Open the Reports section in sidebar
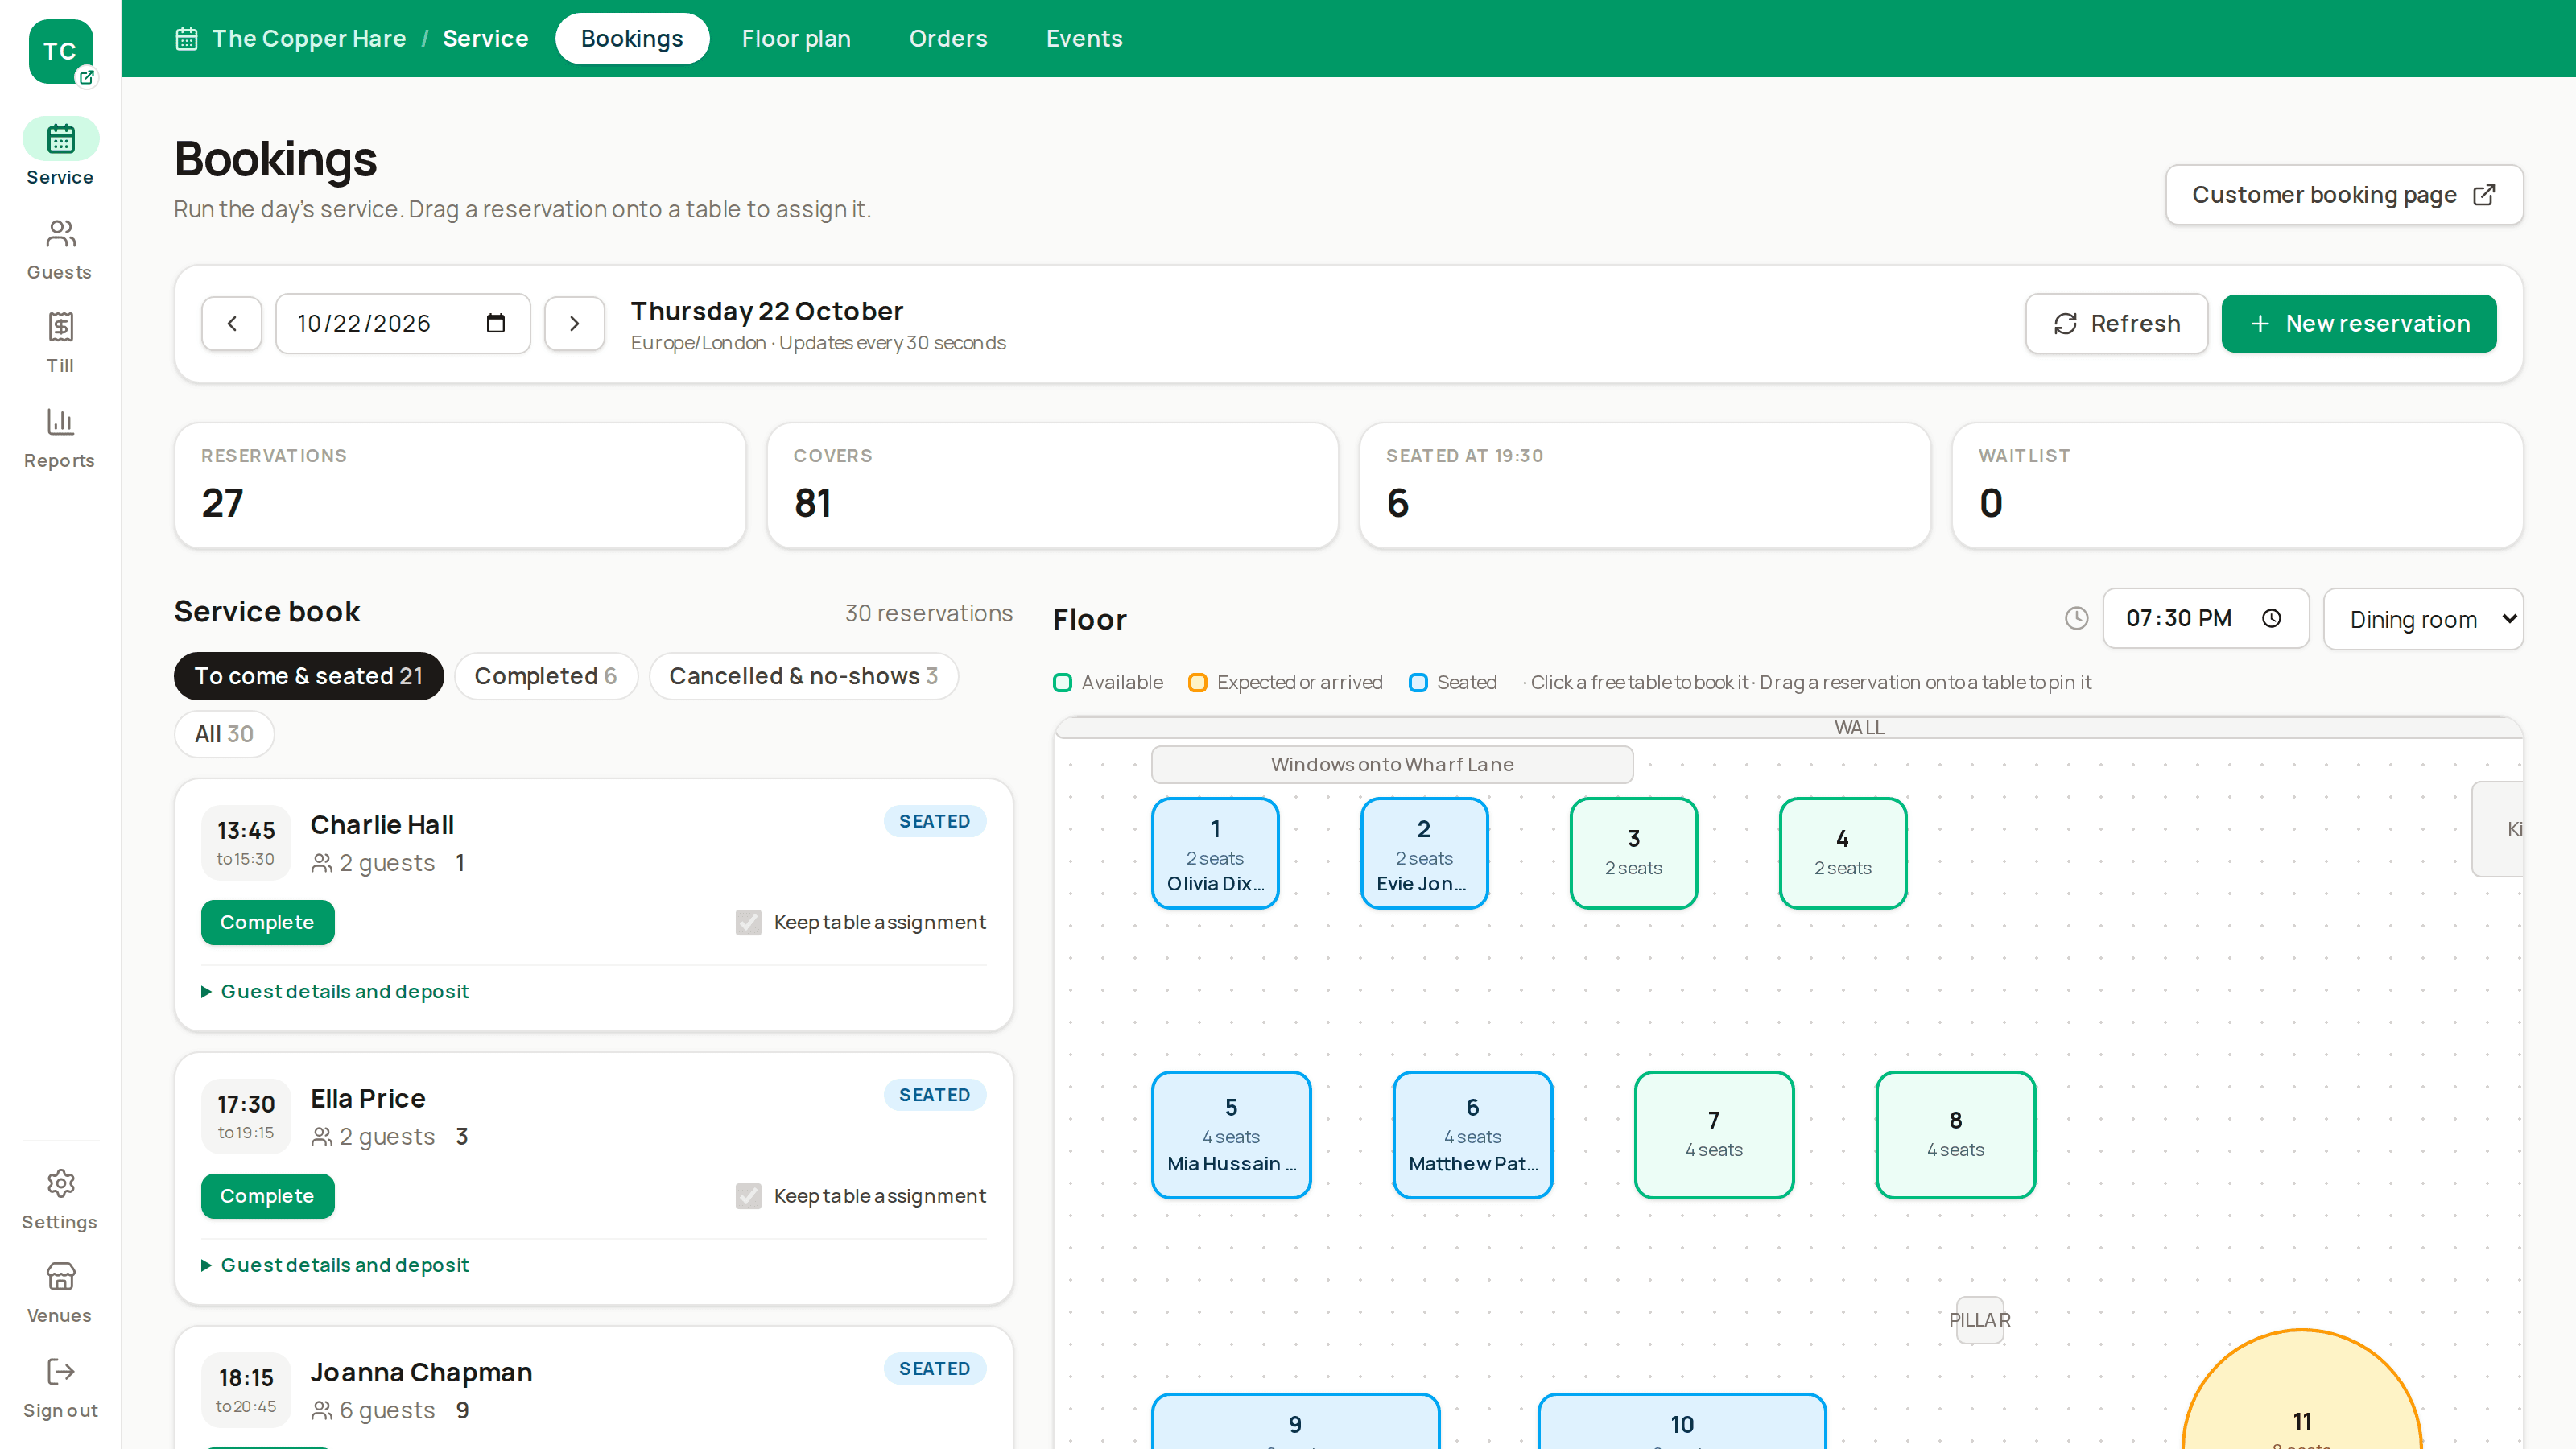The height and width of the screenshot is (1449, 2576). tap(60, 438)
